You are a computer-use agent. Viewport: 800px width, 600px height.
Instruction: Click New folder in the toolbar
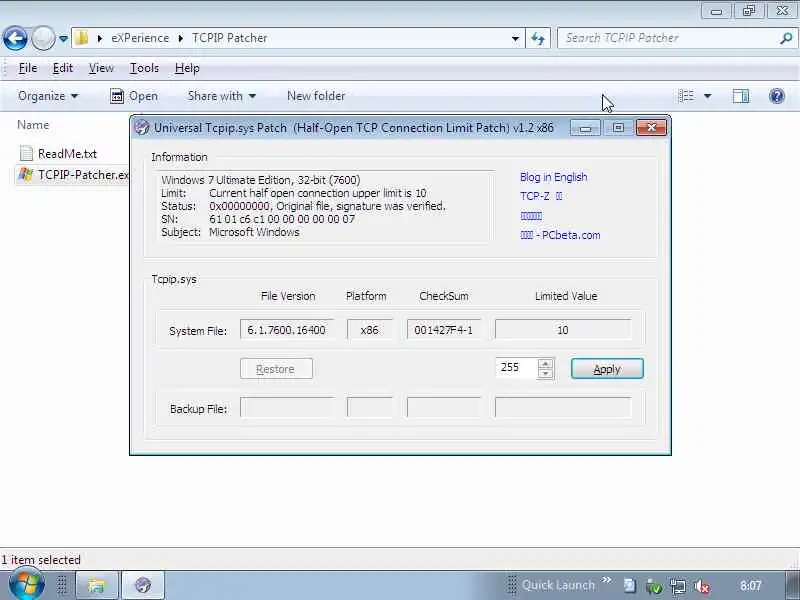[316, 96]
